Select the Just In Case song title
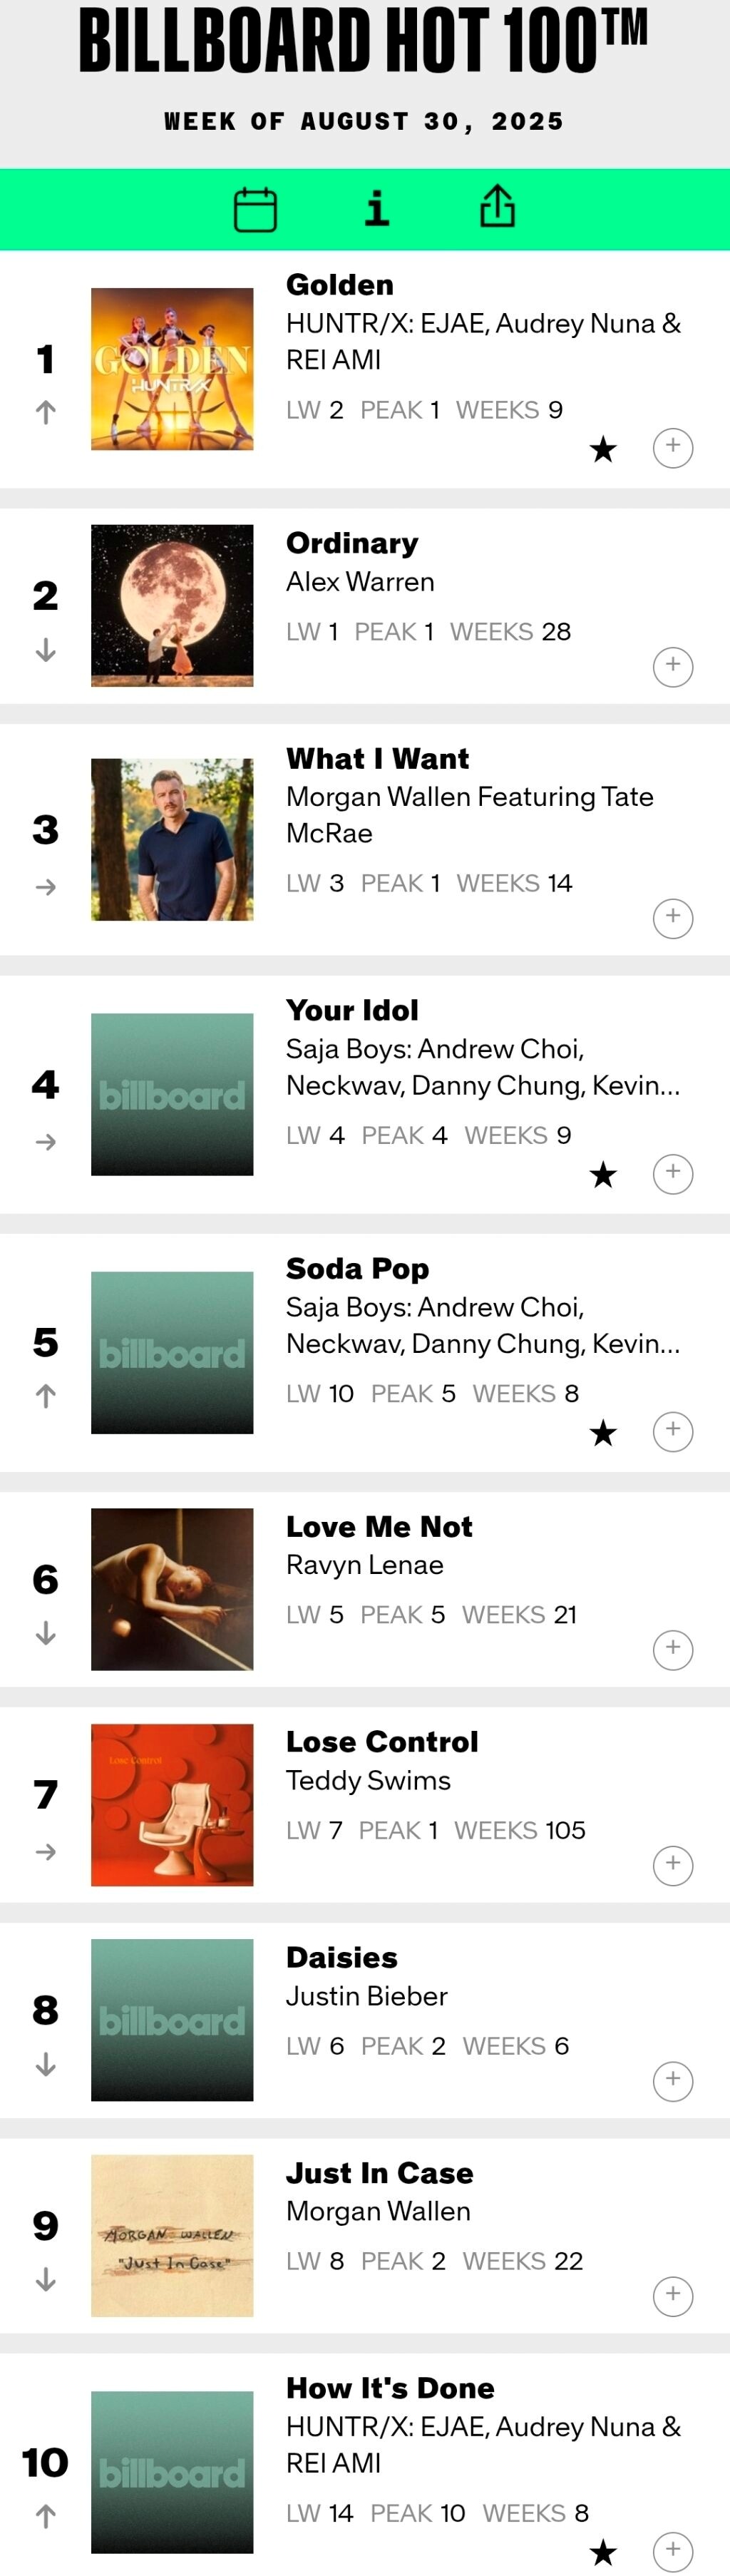Viewport: 730px width, 2576px height. [x=379, y=2172]
